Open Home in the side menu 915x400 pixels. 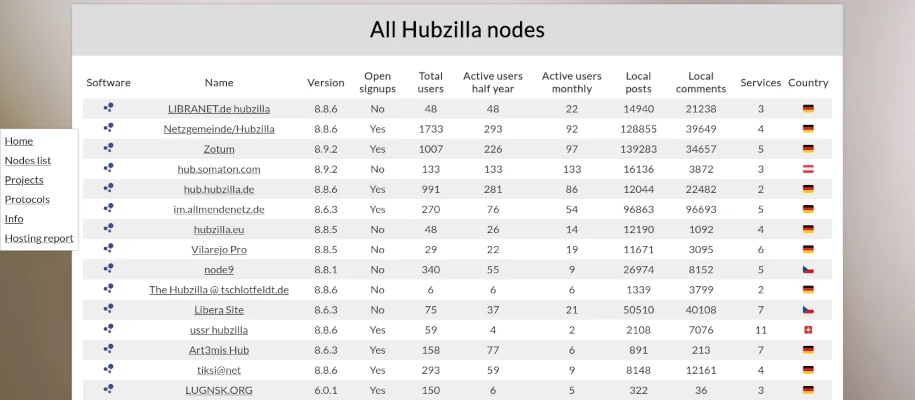[19, 141]
